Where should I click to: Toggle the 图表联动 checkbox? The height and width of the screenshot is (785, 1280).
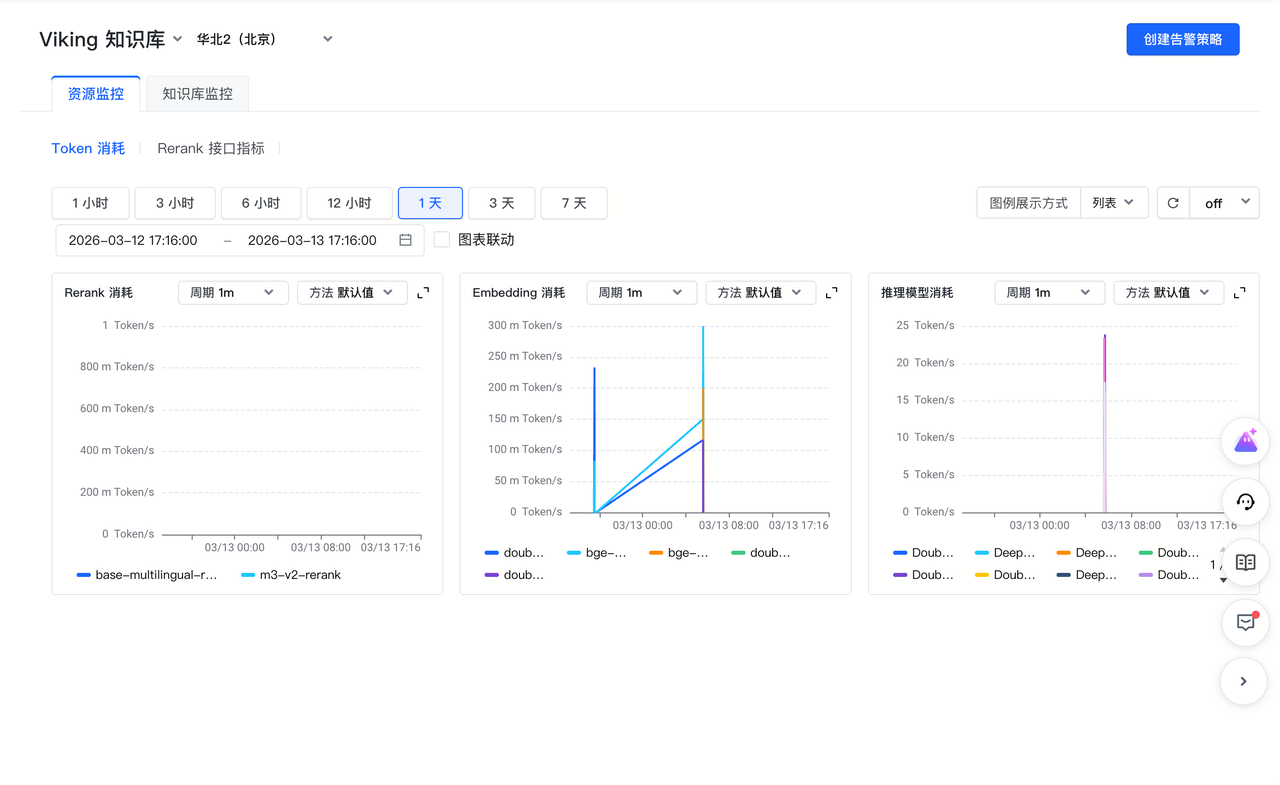click(x=442, y=240)
